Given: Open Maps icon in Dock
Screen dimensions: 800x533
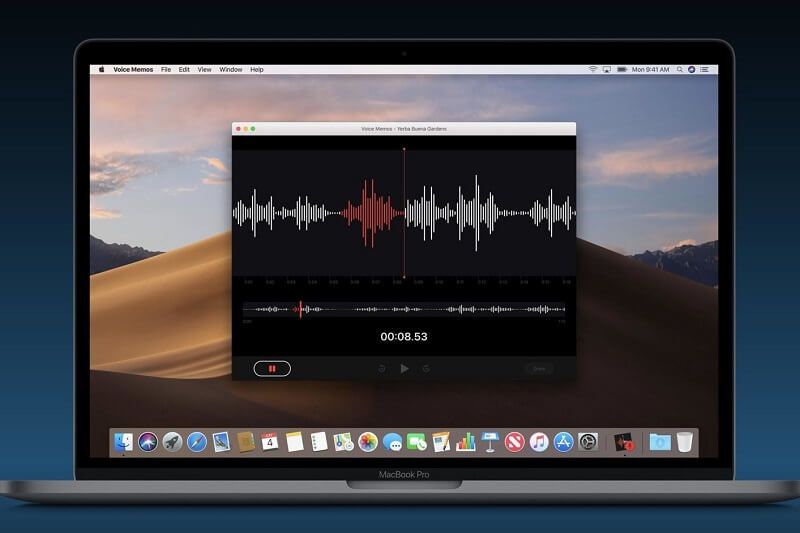Looking at the screenshot, I should click(x=343, y=442).
